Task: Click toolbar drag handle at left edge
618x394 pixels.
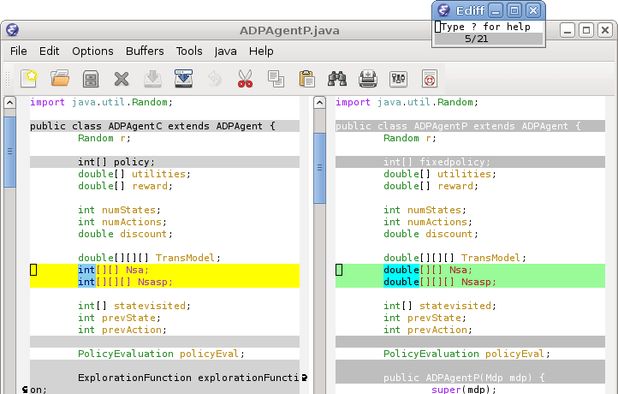Action: (7, 79)
